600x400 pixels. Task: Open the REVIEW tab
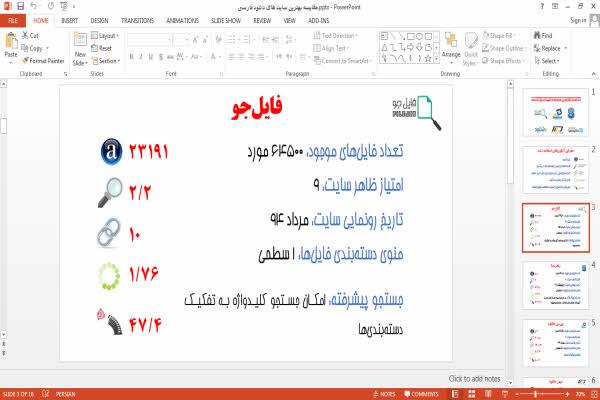coord(262,21)
